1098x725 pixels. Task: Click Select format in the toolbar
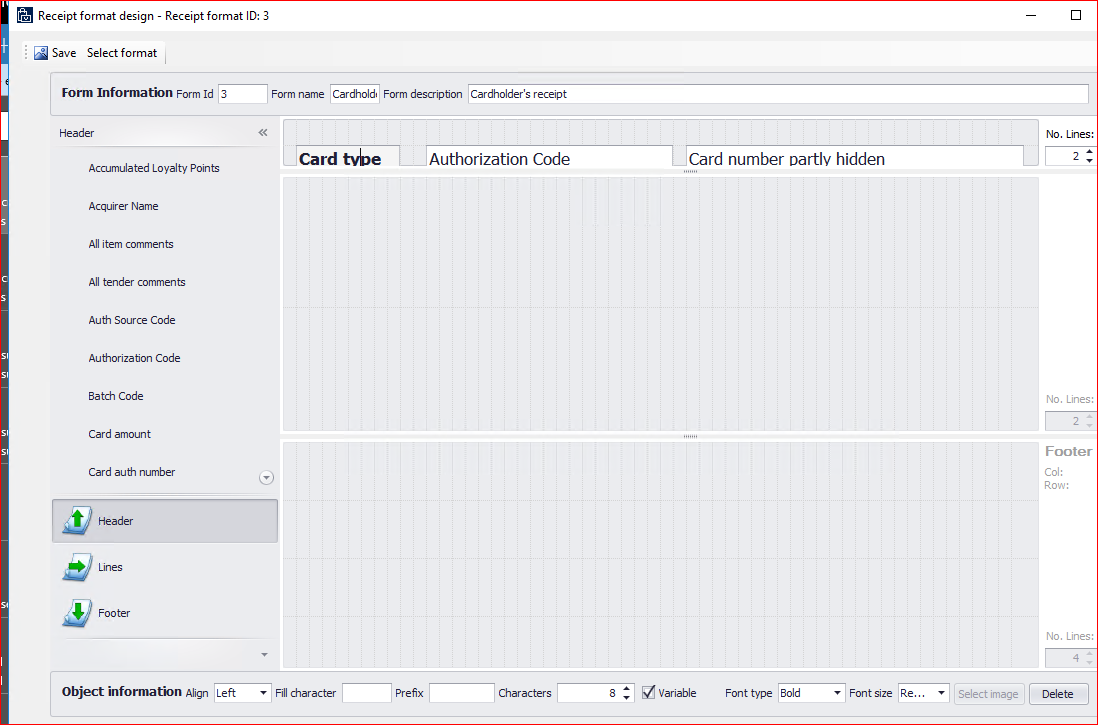click(x=121, y=53)
